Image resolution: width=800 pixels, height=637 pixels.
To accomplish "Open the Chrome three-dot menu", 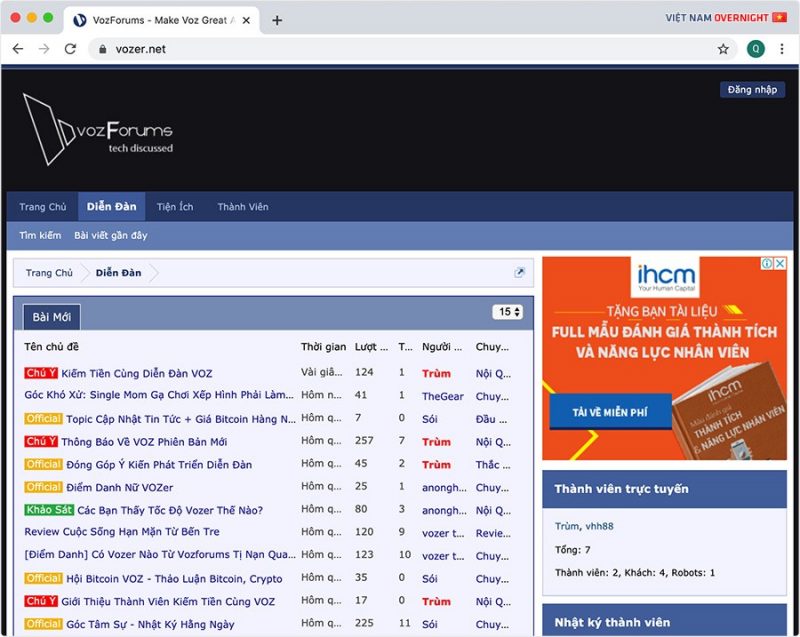I will point(782,49).
